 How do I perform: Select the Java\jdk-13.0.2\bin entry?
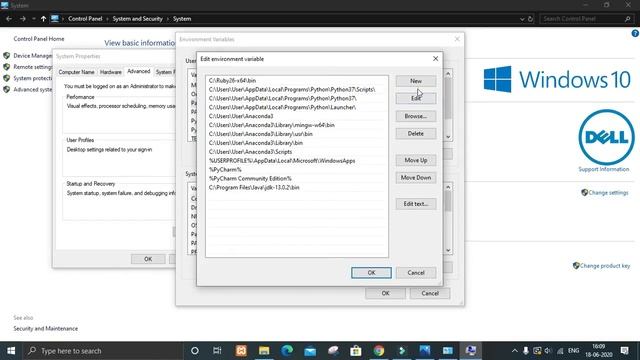[297, 188]
